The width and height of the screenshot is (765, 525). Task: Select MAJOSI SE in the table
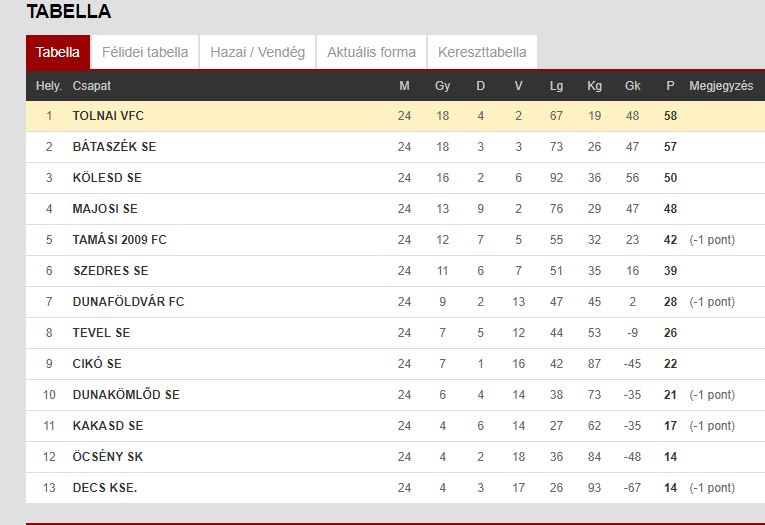[105, 209]
